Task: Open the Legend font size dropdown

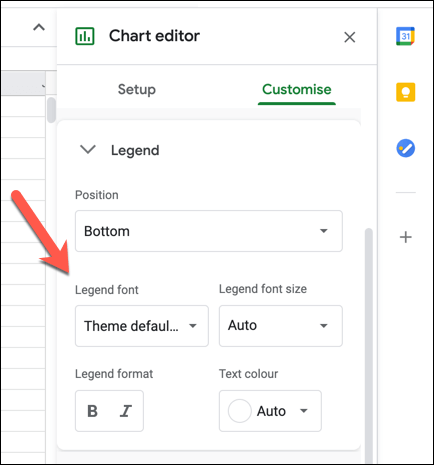Action: [x=280, y=326]
